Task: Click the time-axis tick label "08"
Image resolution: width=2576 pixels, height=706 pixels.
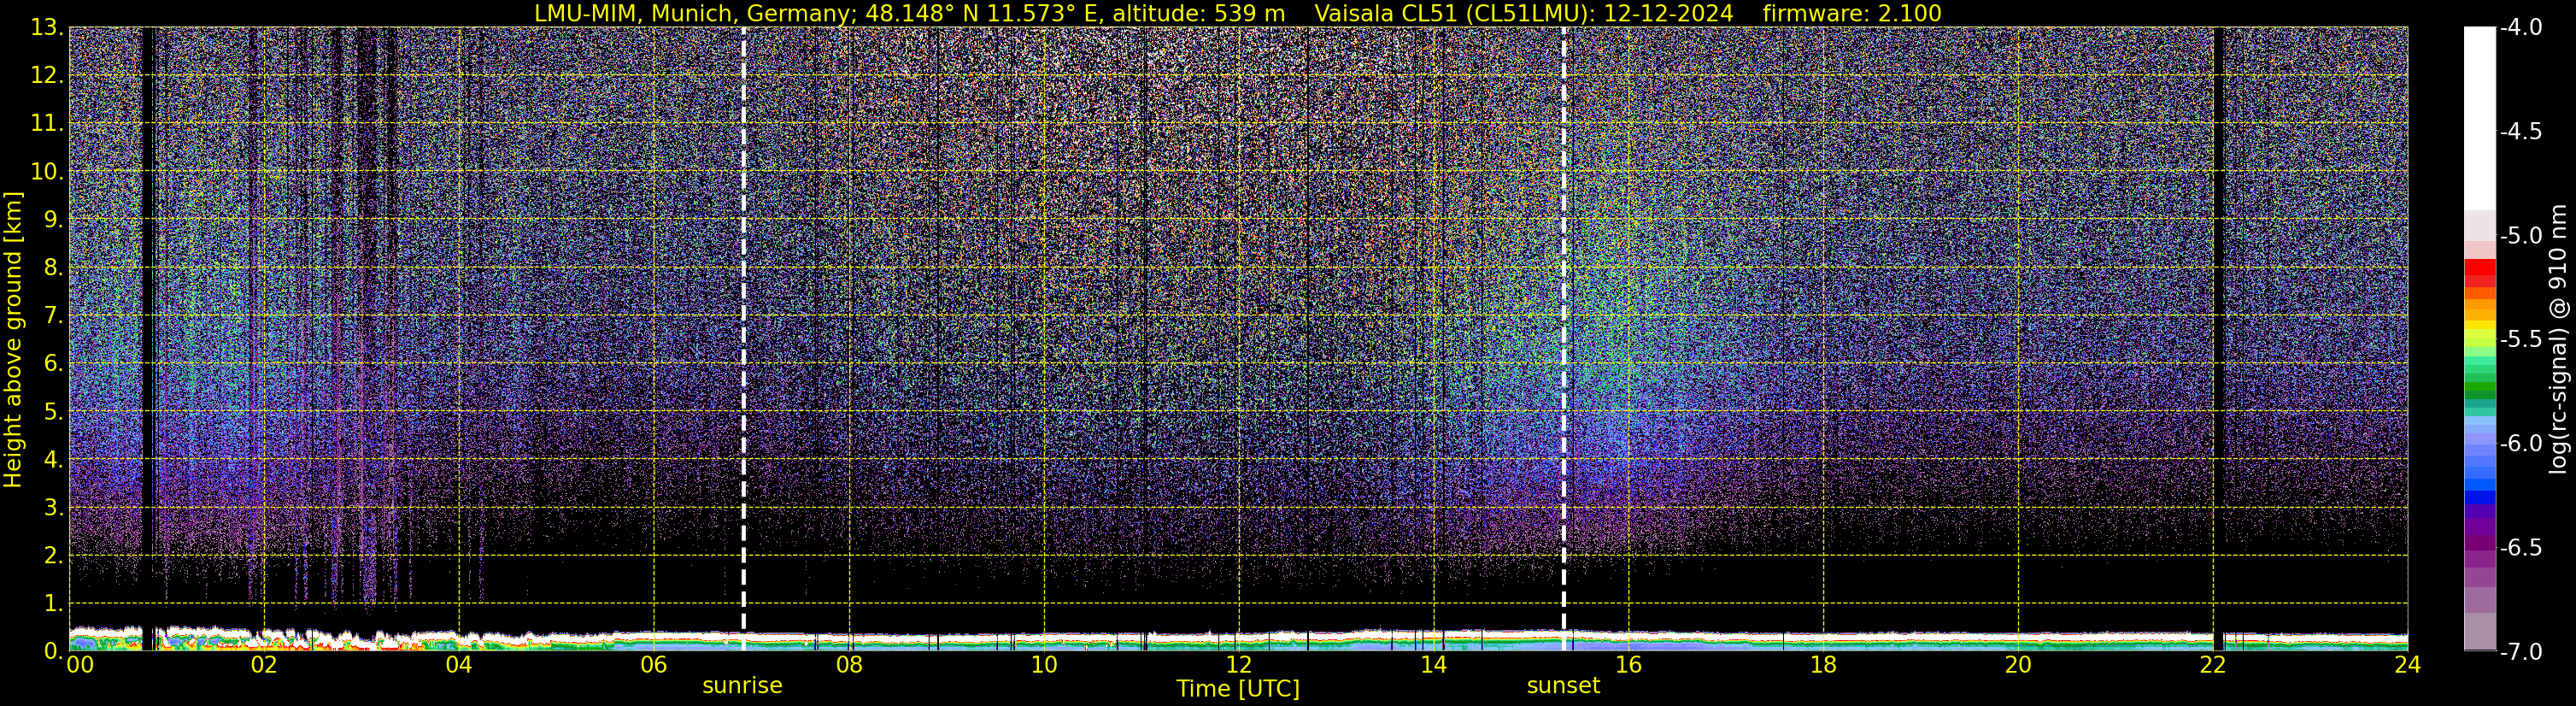Action: pyautogui.click(x=849, y=665)
